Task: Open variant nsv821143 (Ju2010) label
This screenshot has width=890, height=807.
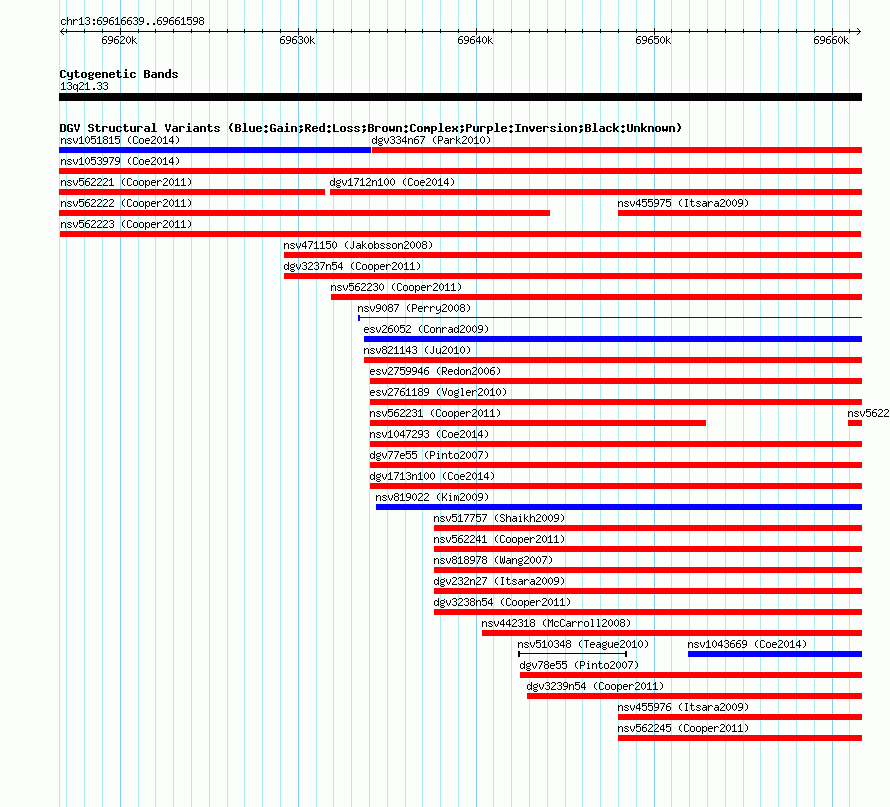Action: [417, 350]
